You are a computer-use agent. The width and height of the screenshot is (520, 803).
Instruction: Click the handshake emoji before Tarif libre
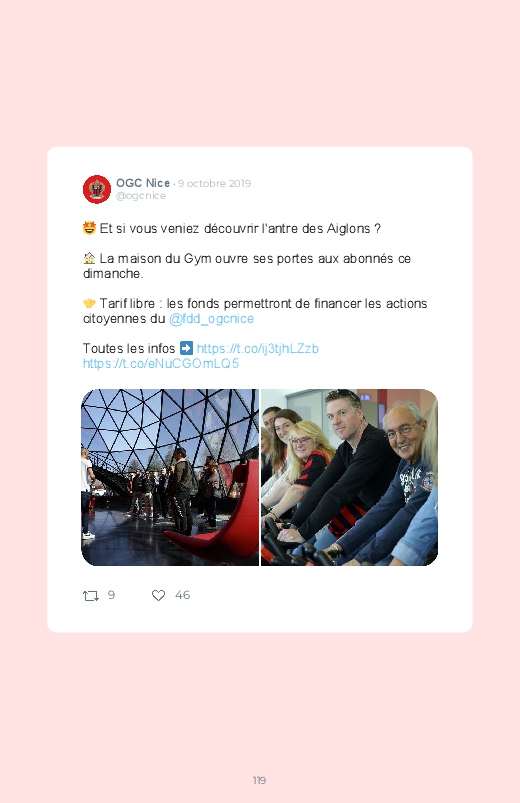pos(89,304)
